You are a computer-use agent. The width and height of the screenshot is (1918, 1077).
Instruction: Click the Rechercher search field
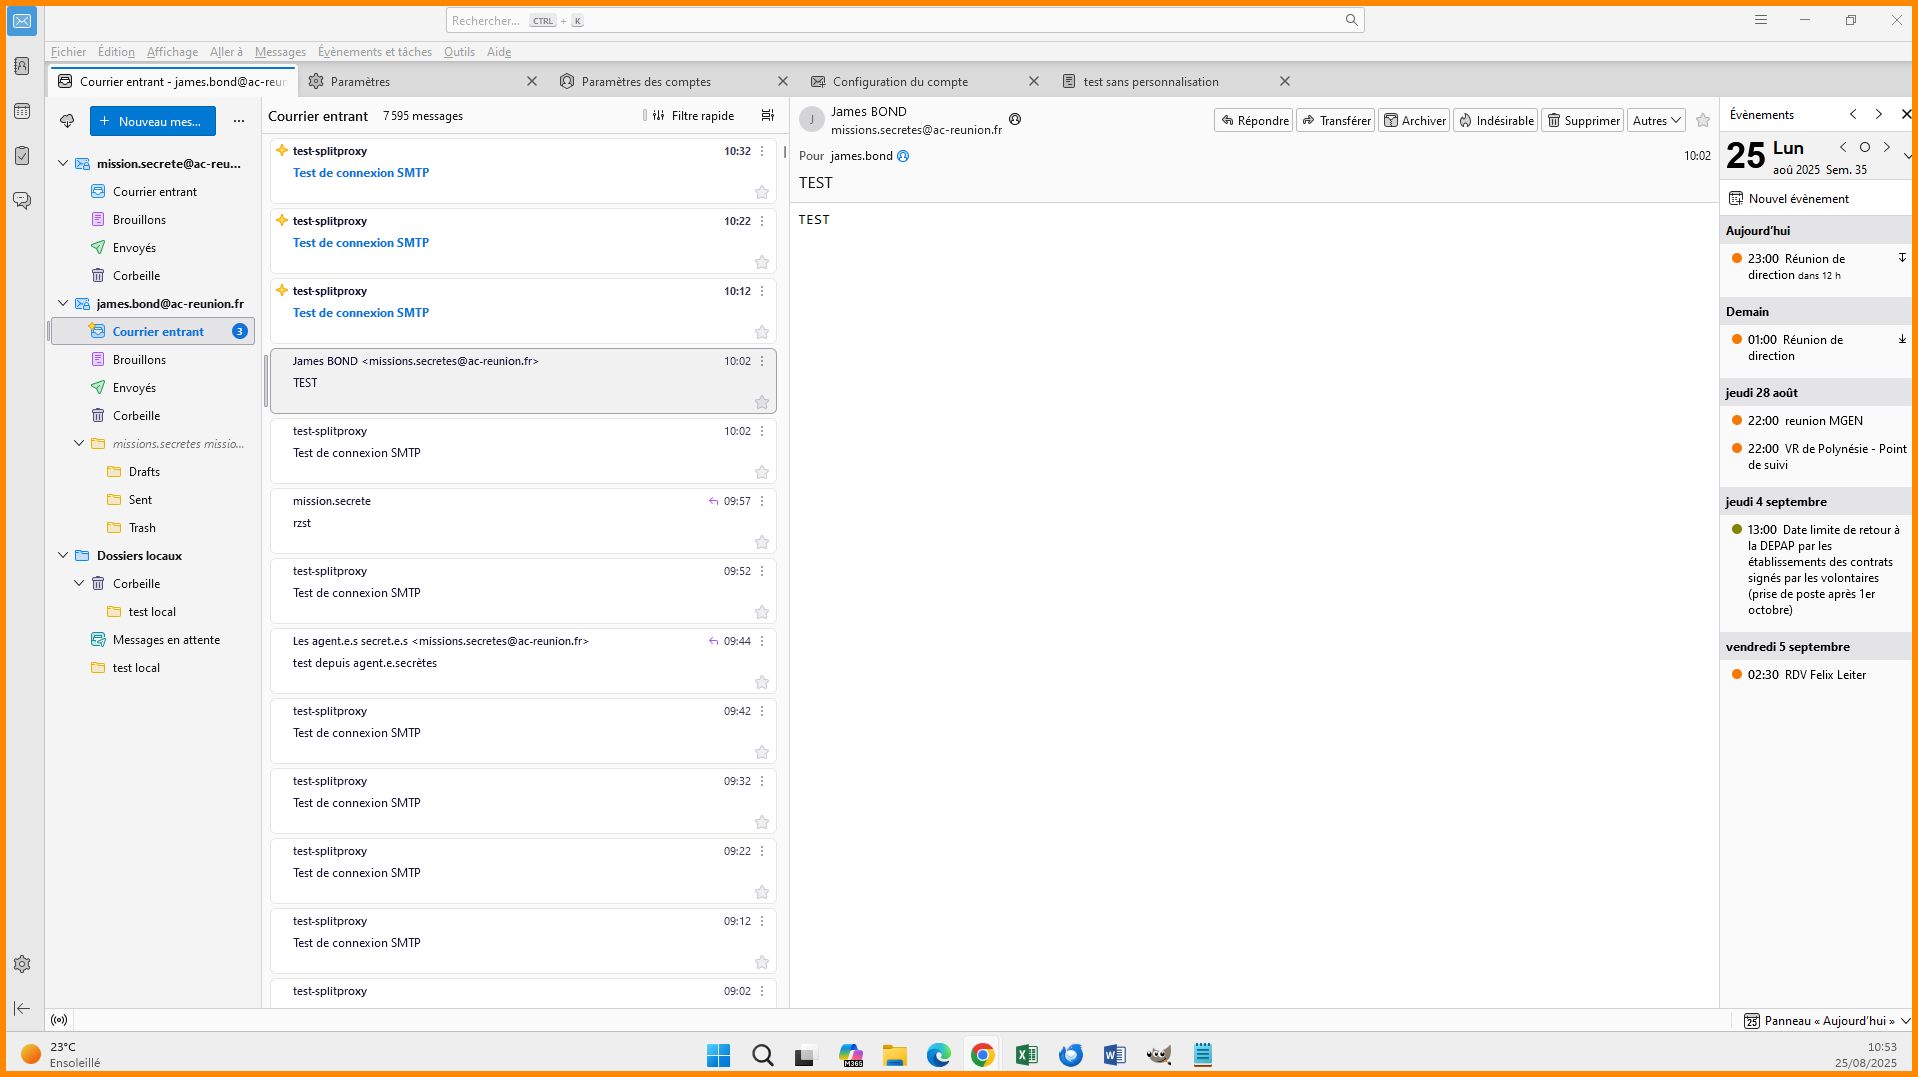point(900,20)
